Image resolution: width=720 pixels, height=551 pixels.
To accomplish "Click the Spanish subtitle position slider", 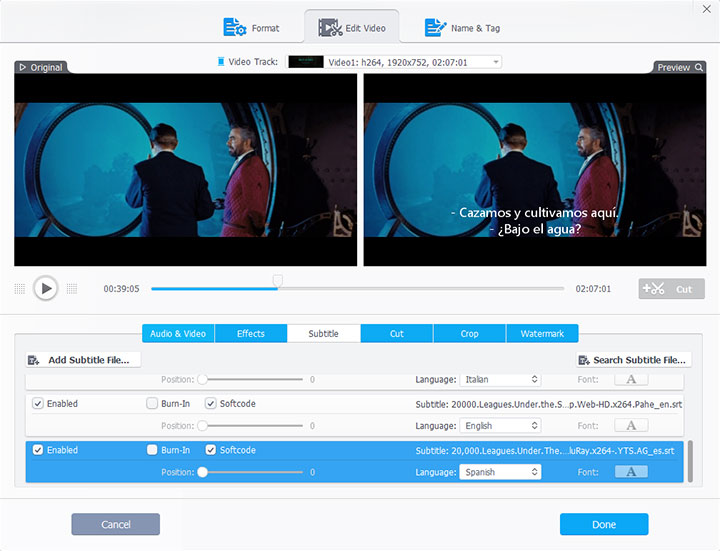I will (x=250, y=472).
